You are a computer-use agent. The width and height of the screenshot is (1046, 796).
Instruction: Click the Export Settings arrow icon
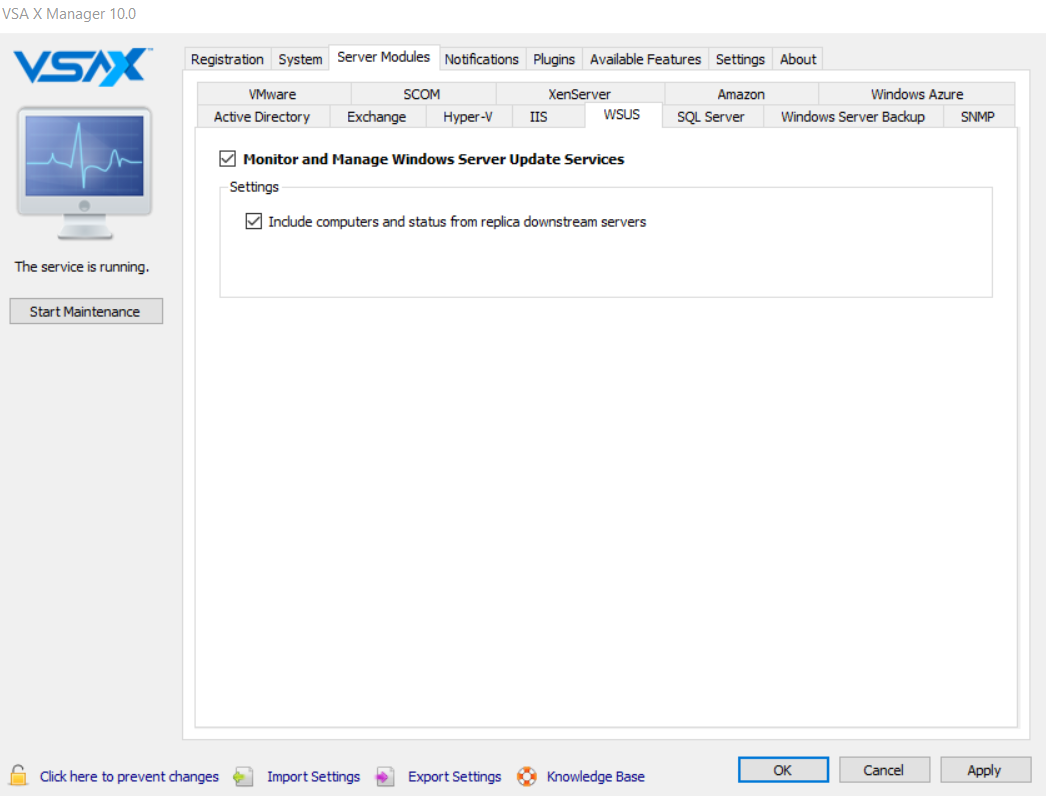point(384,776)
